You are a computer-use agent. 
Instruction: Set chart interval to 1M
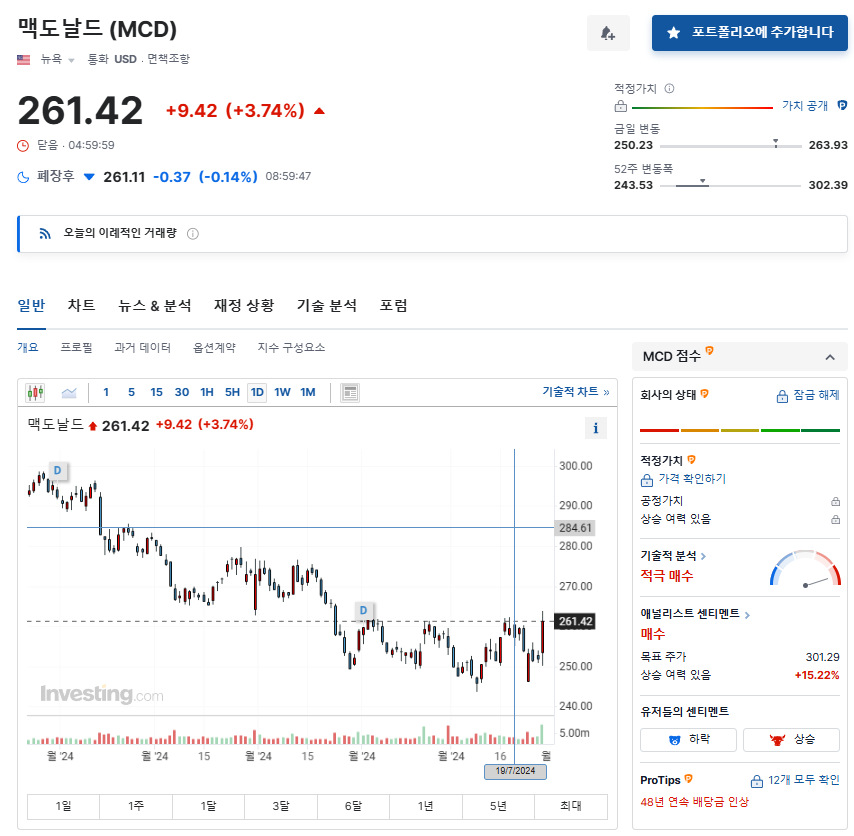(308, 392)
